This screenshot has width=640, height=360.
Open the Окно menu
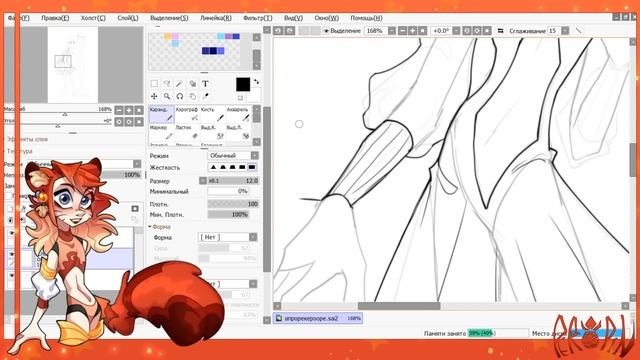coord(327,18)
